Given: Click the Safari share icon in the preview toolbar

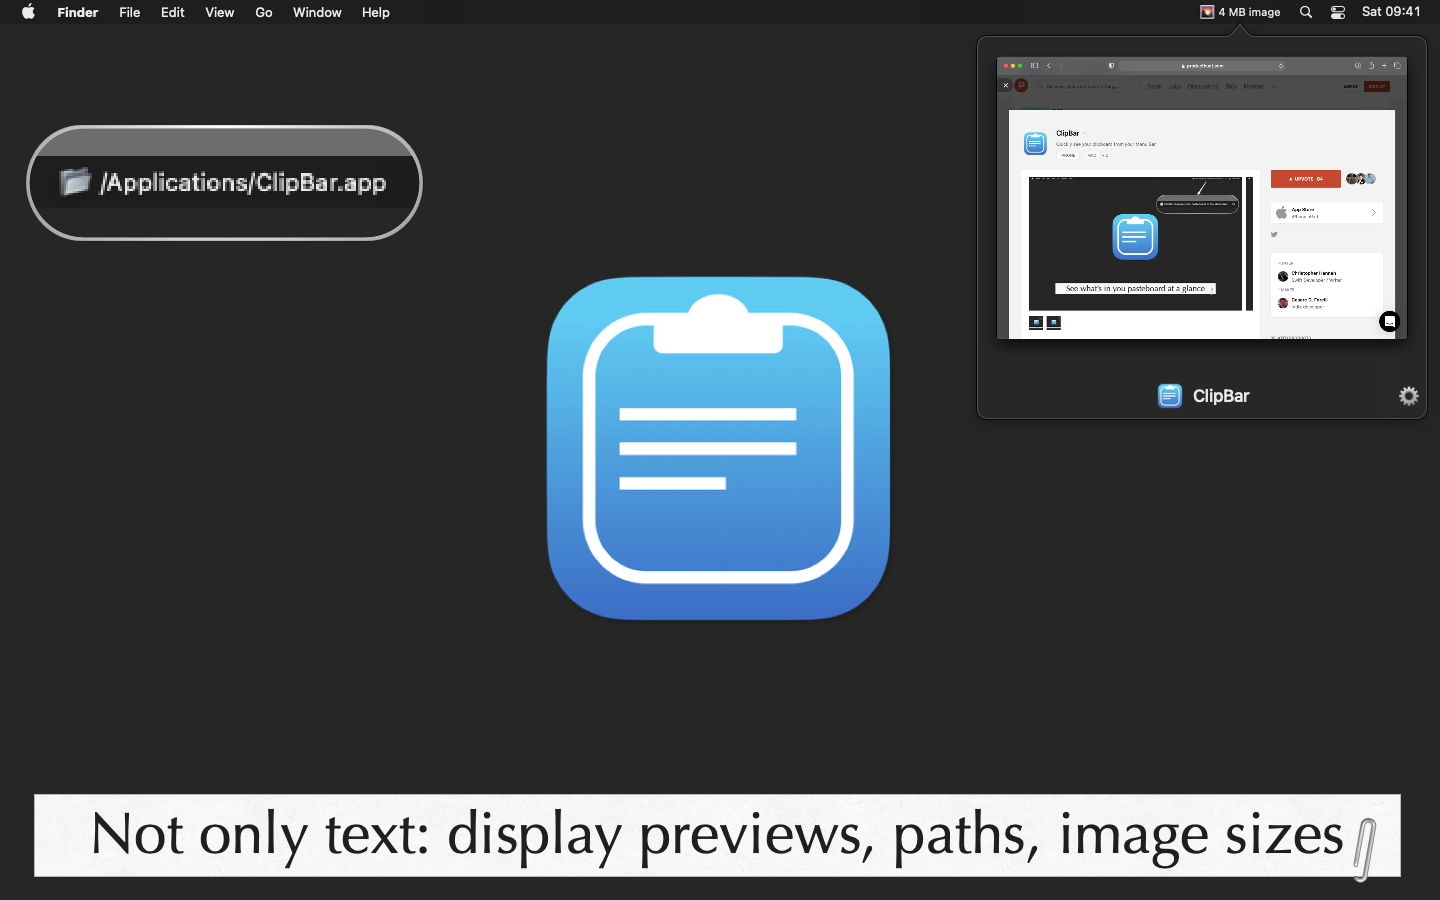Looking at the screenshot, I should coord(1371,65).
